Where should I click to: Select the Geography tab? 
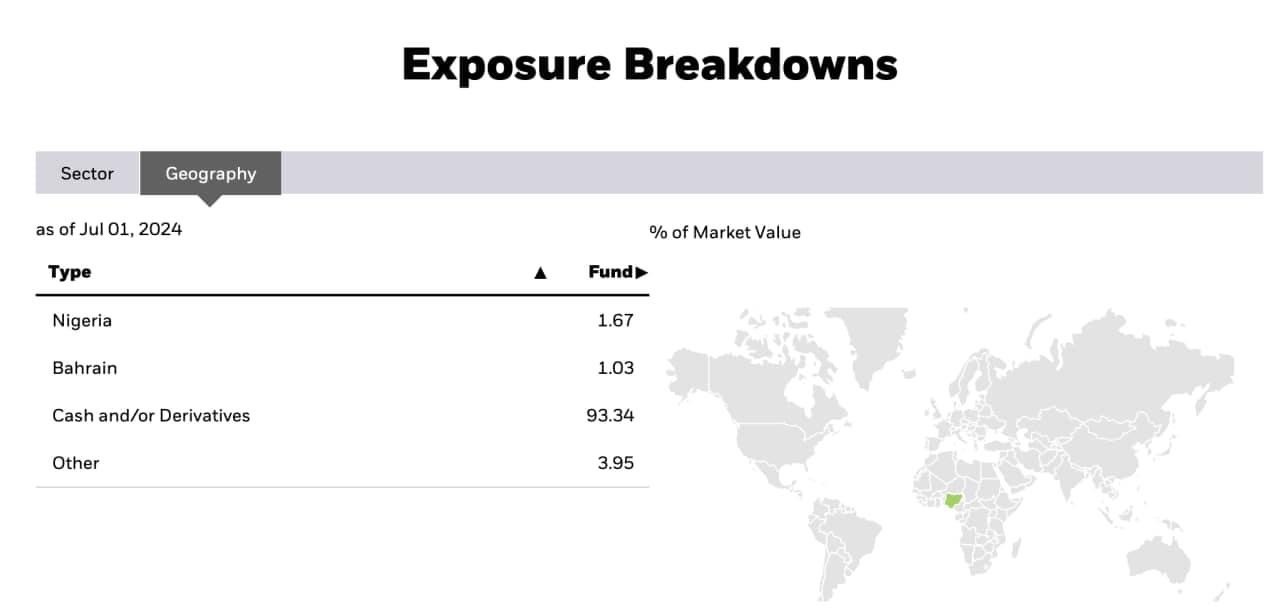click(211, 173)
